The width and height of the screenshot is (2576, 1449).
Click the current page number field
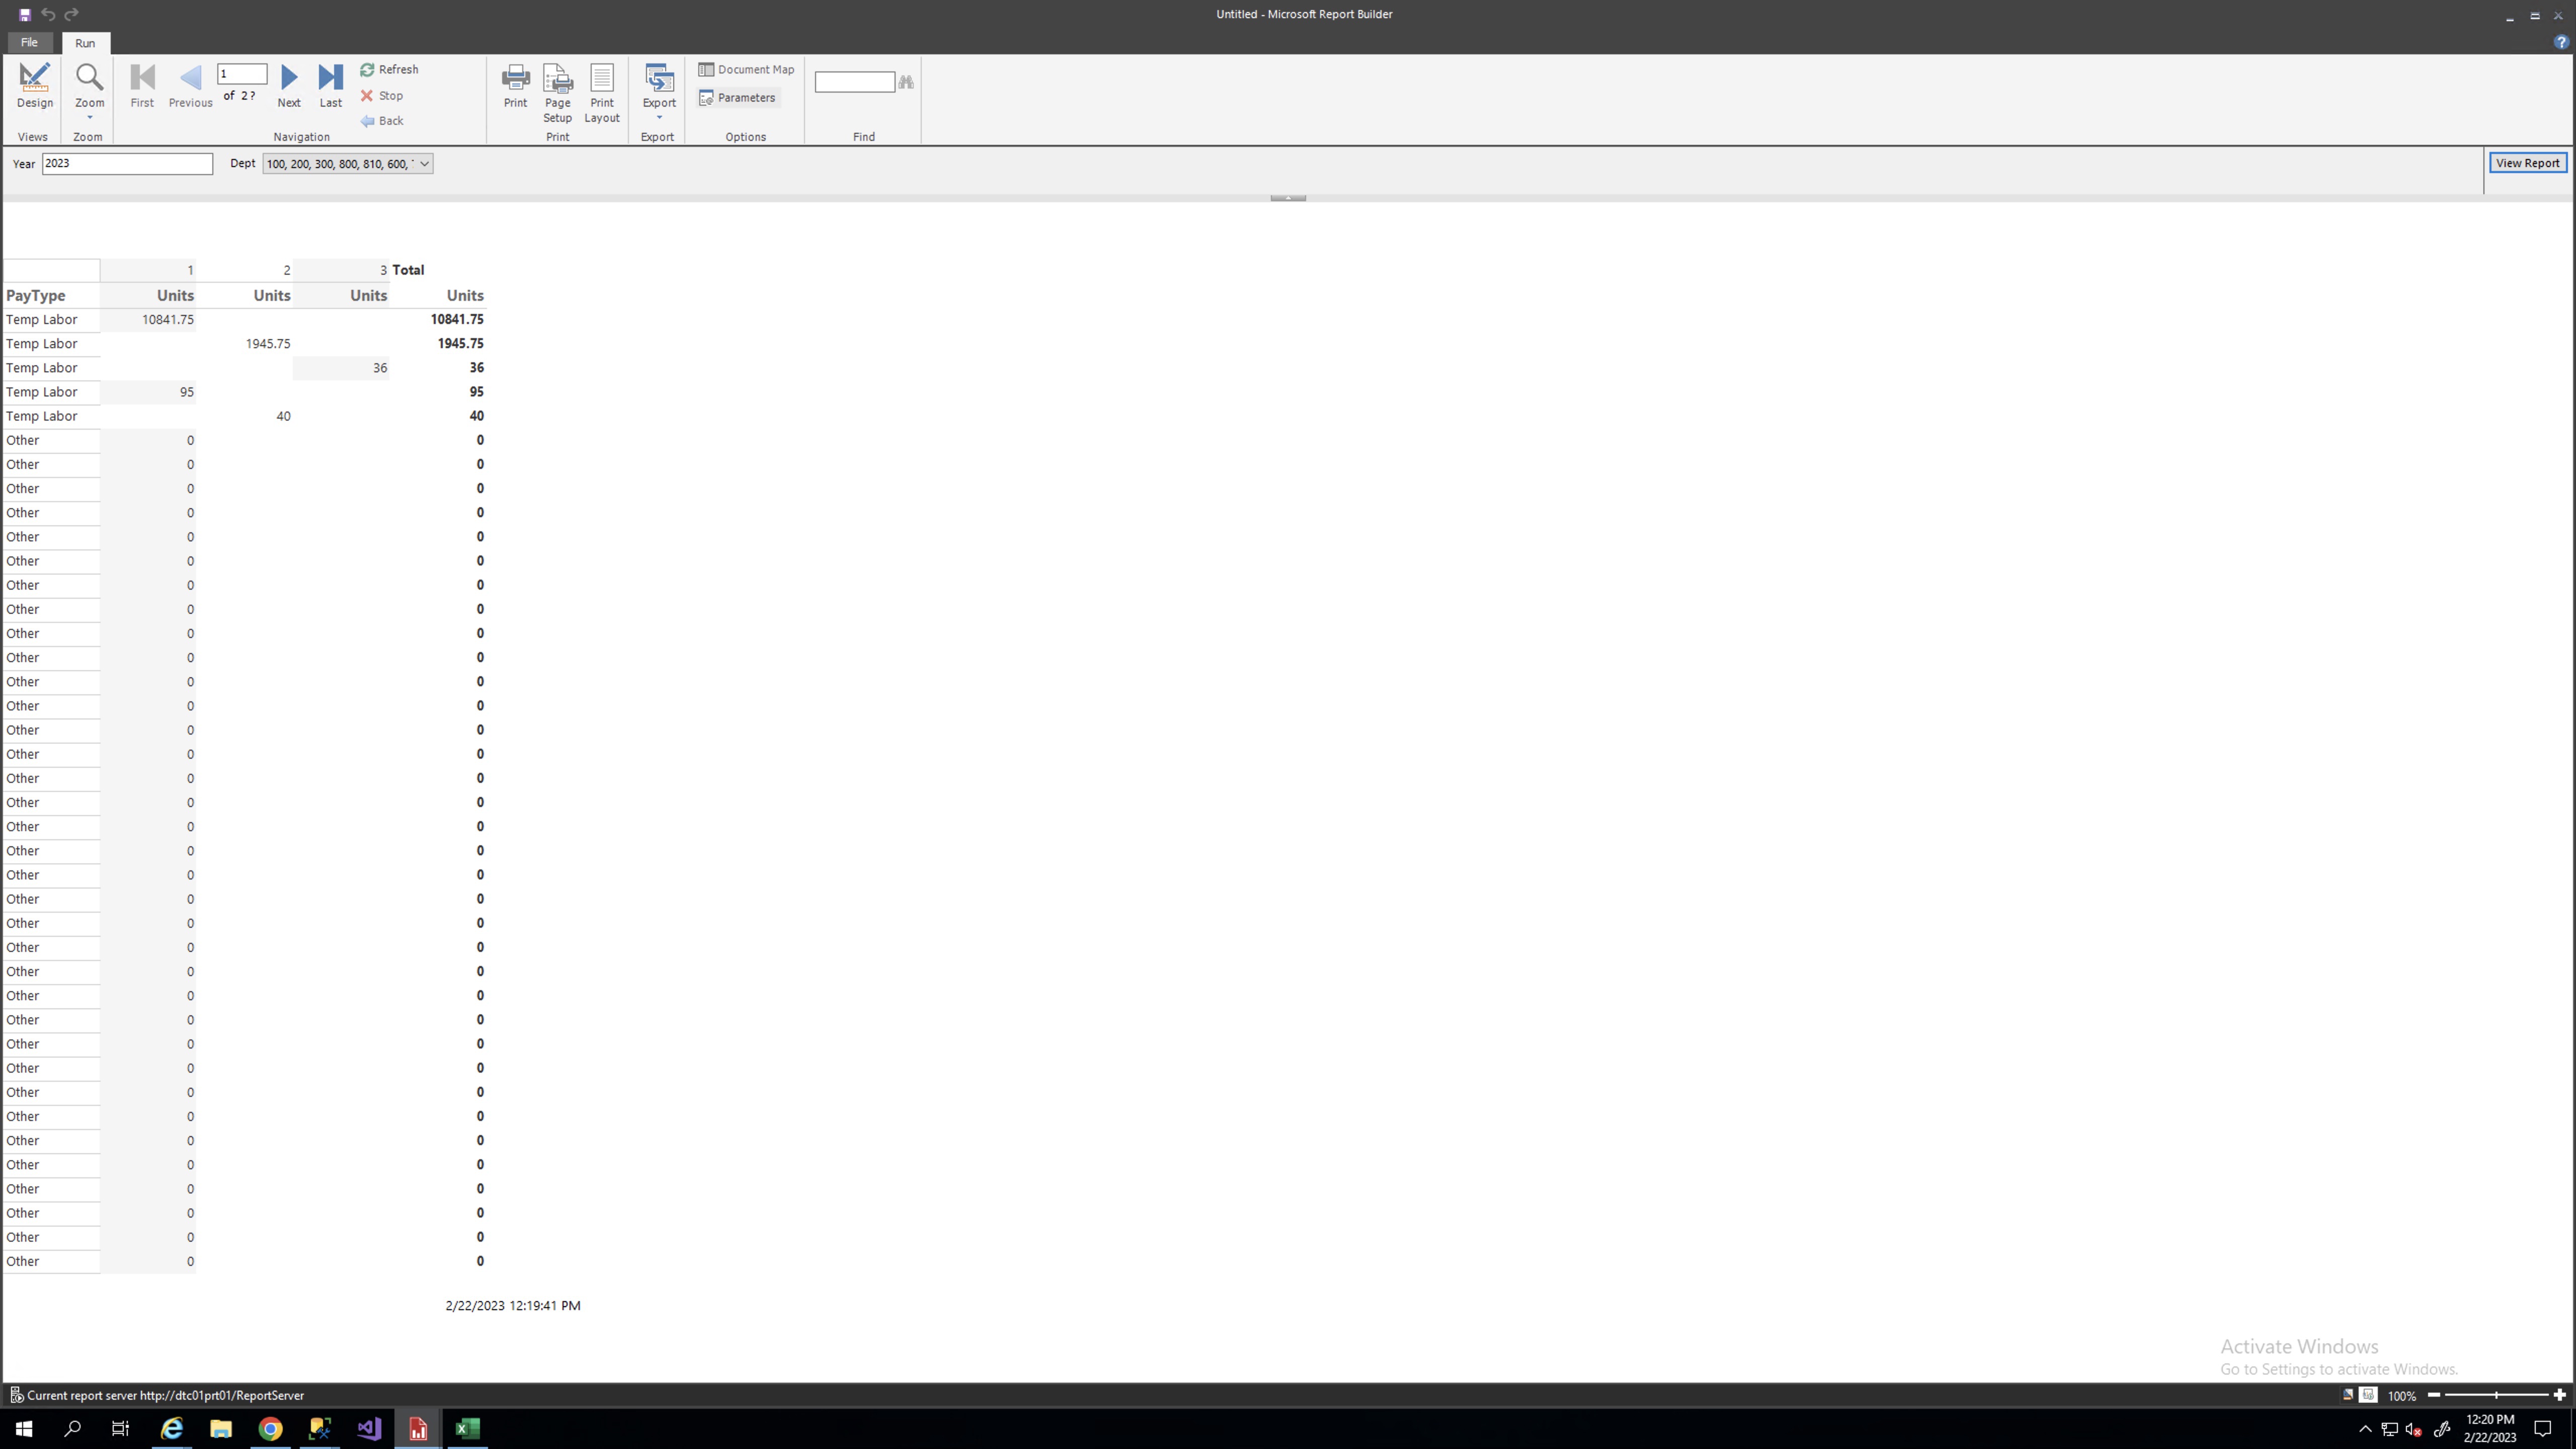[242, 74]
